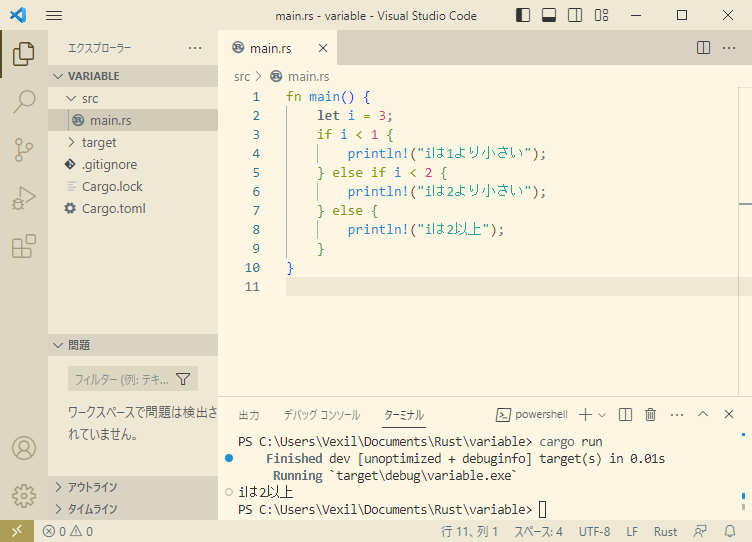Toggle primary side bar layout button
This screenshot has height=542, width=752.
point(523,15)
